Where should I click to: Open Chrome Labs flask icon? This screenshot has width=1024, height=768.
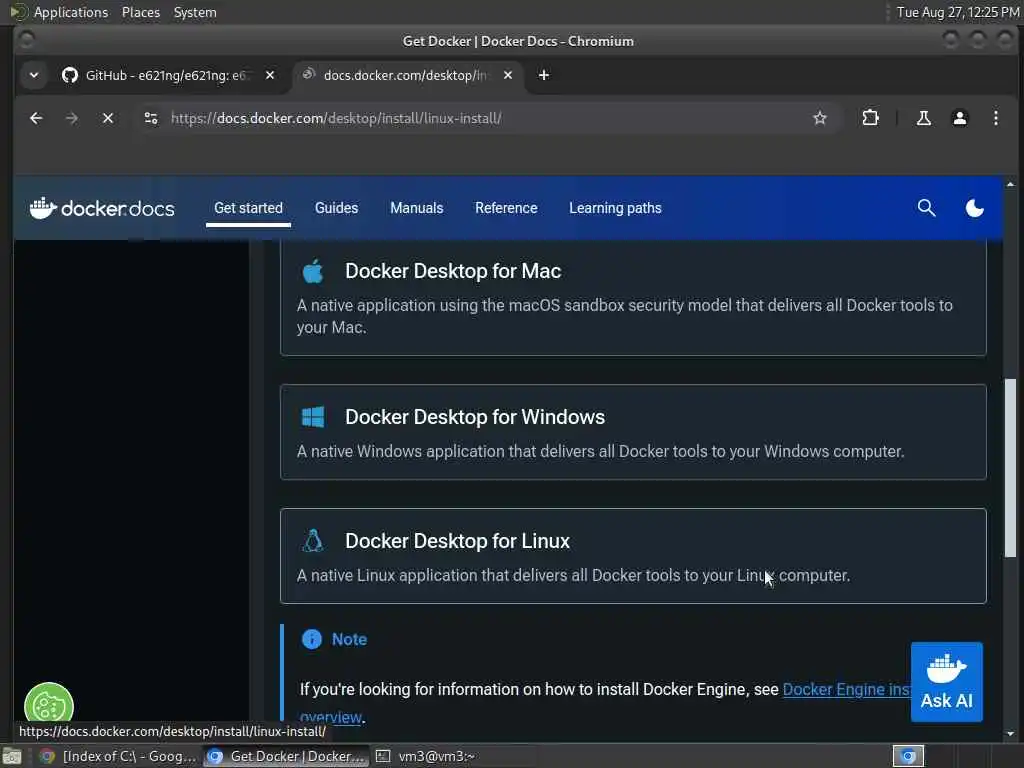pos(923,118)
